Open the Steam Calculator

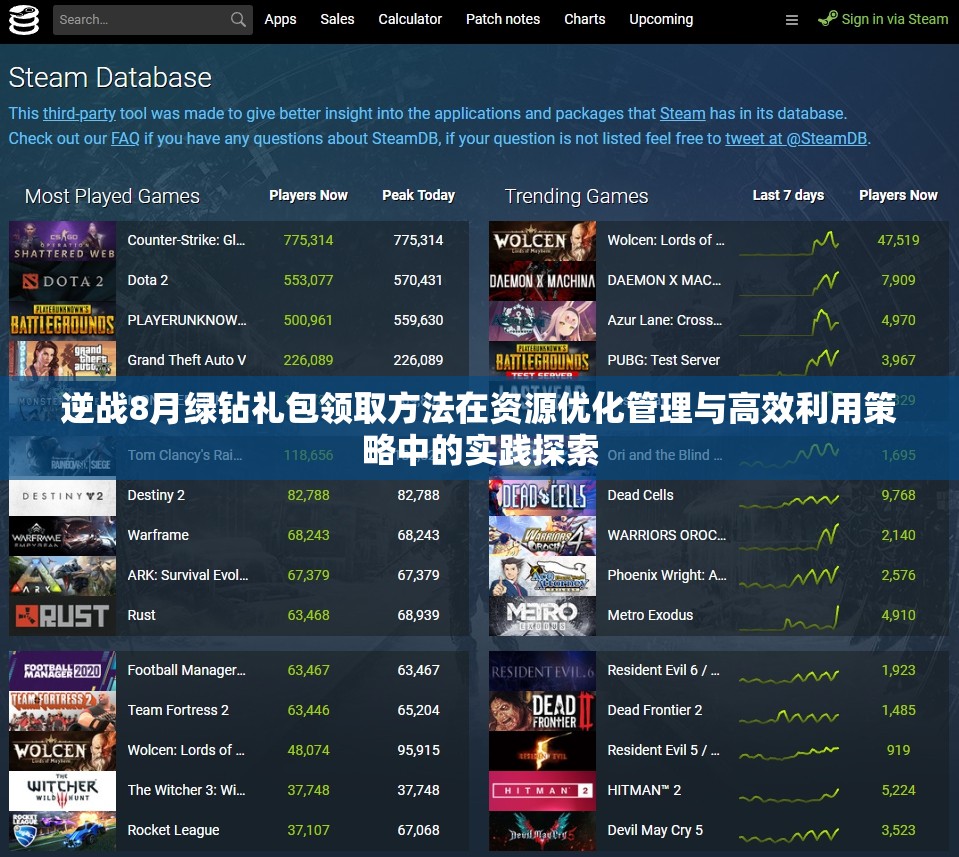coord(410,19)
